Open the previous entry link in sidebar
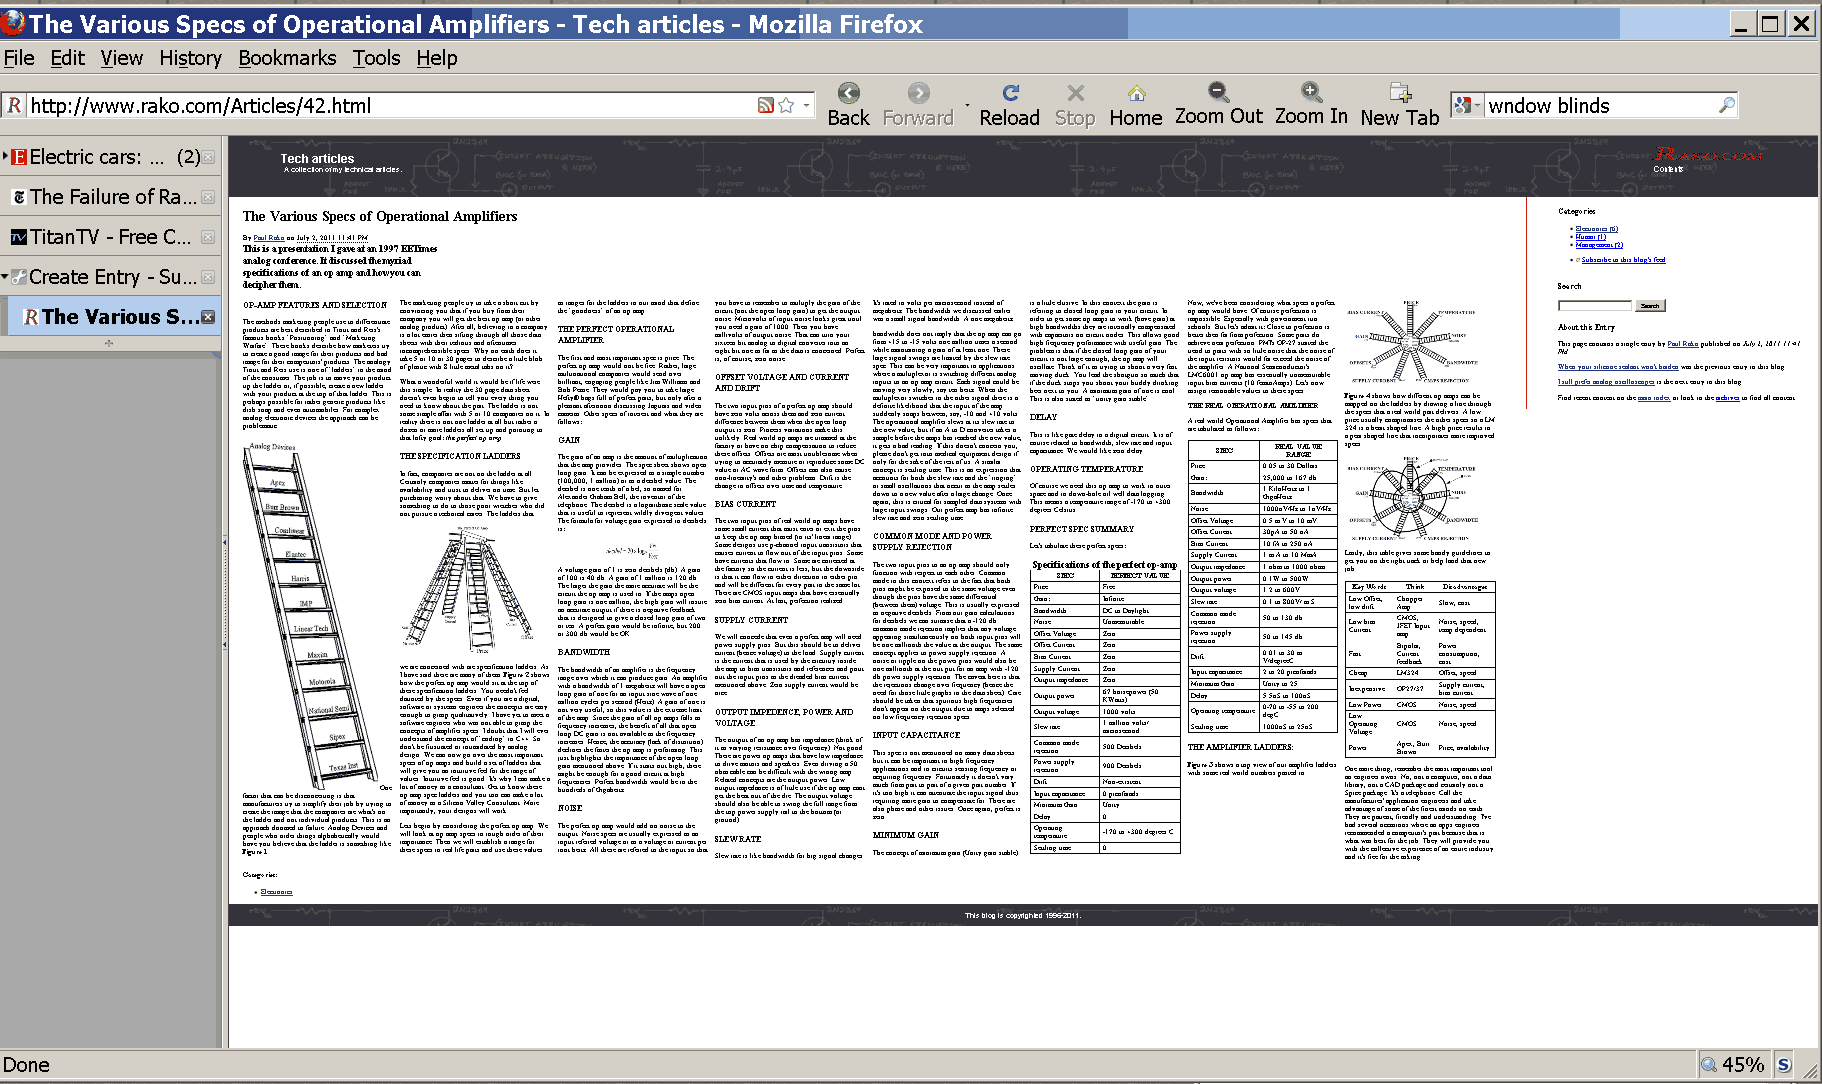 coord(1618,367)
